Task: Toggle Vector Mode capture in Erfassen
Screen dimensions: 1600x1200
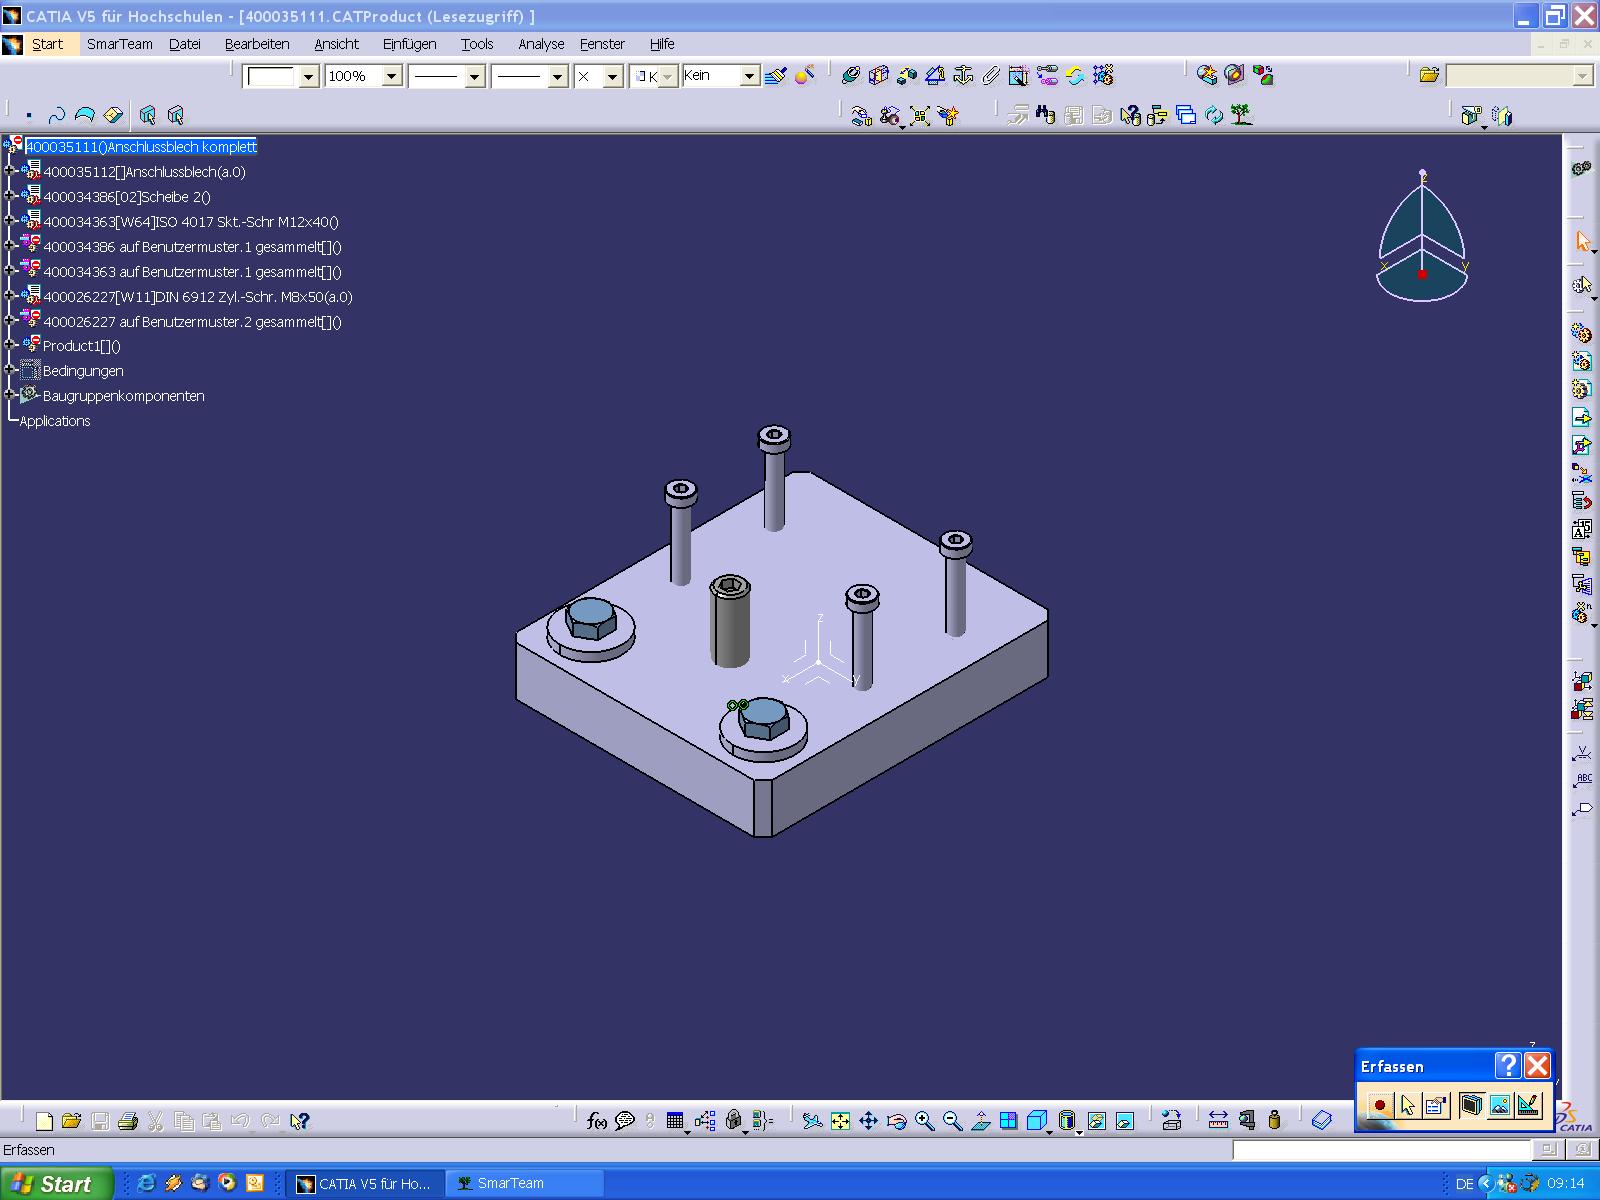Action: 1527,1106
